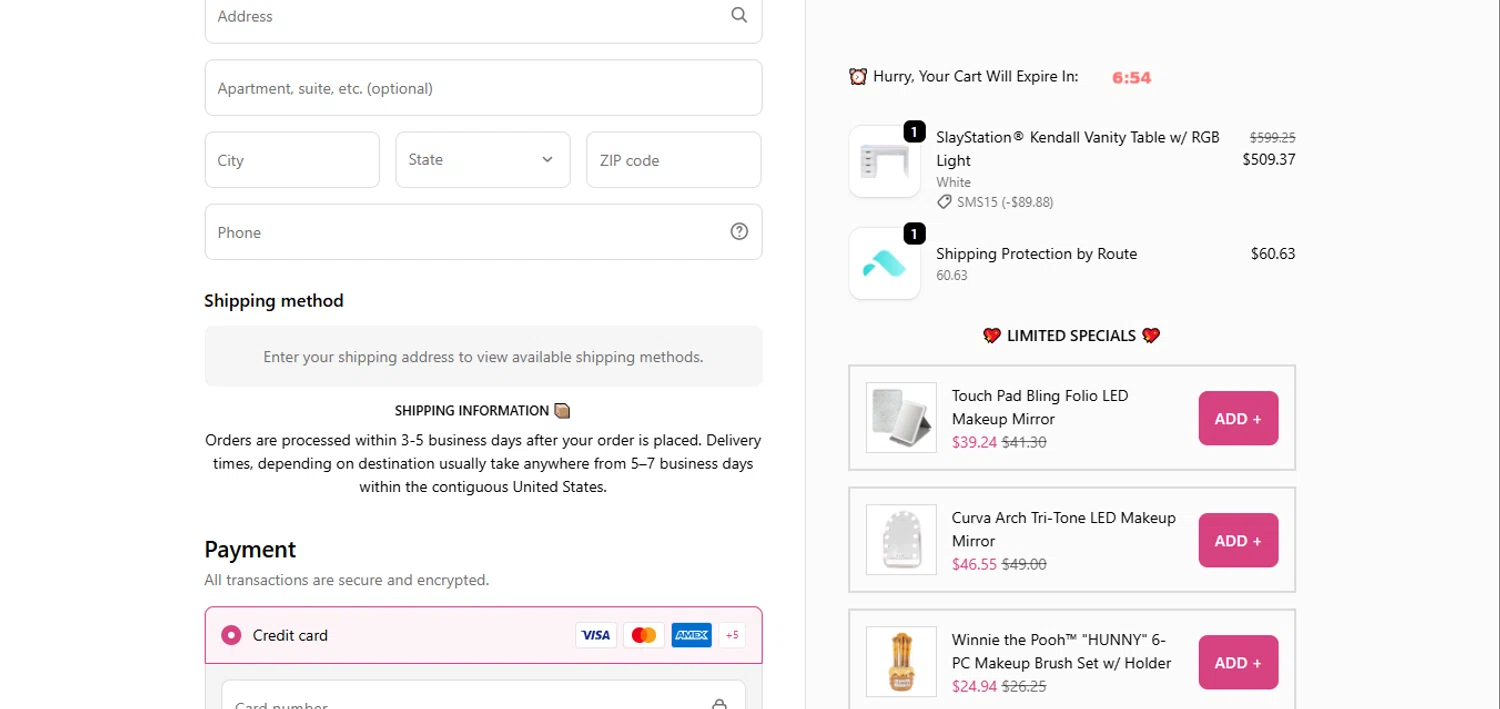Click the alarm clock icon by cart timer
The image size is (1500, 709).
click(857, 77)
